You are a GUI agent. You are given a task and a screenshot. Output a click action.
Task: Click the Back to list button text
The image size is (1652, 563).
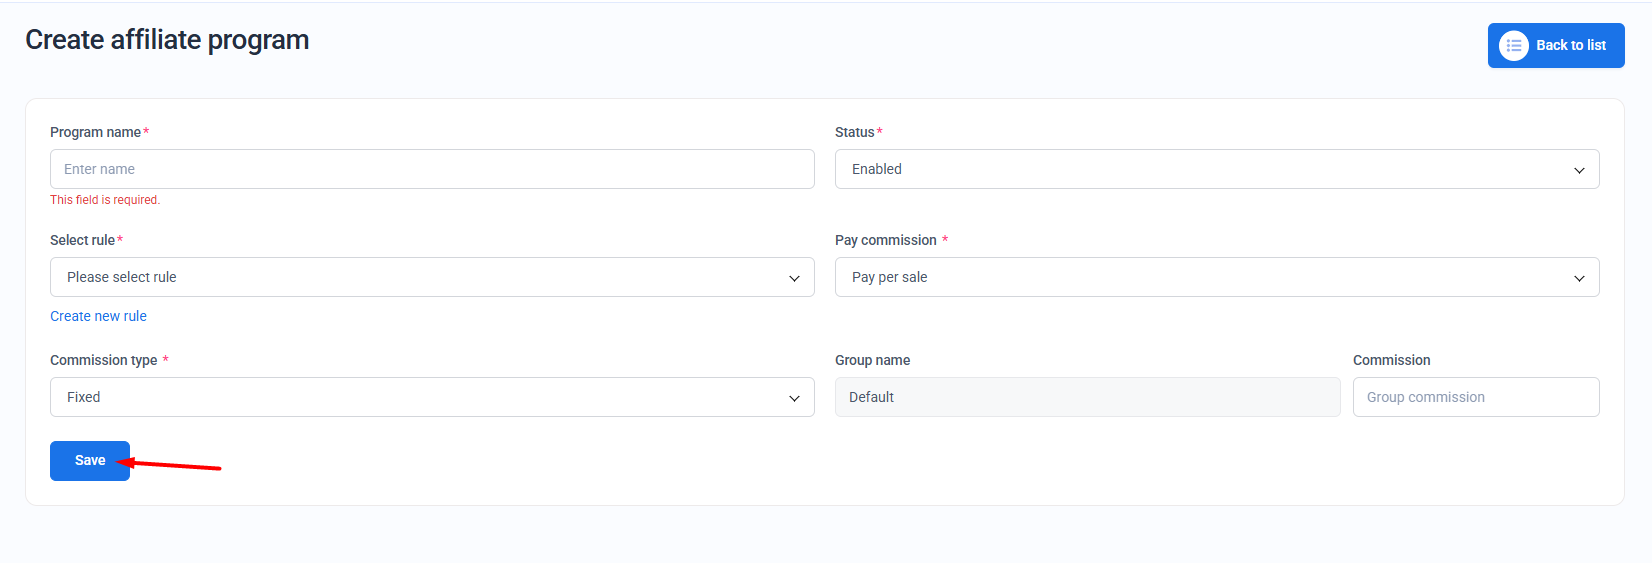[x=1570, y=46]
